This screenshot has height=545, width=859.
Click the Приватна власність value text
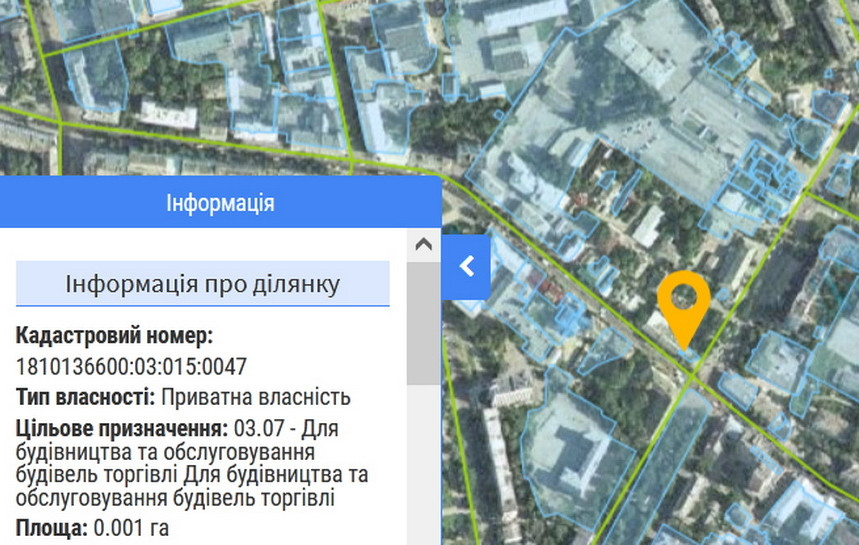(x=256, y=397)
